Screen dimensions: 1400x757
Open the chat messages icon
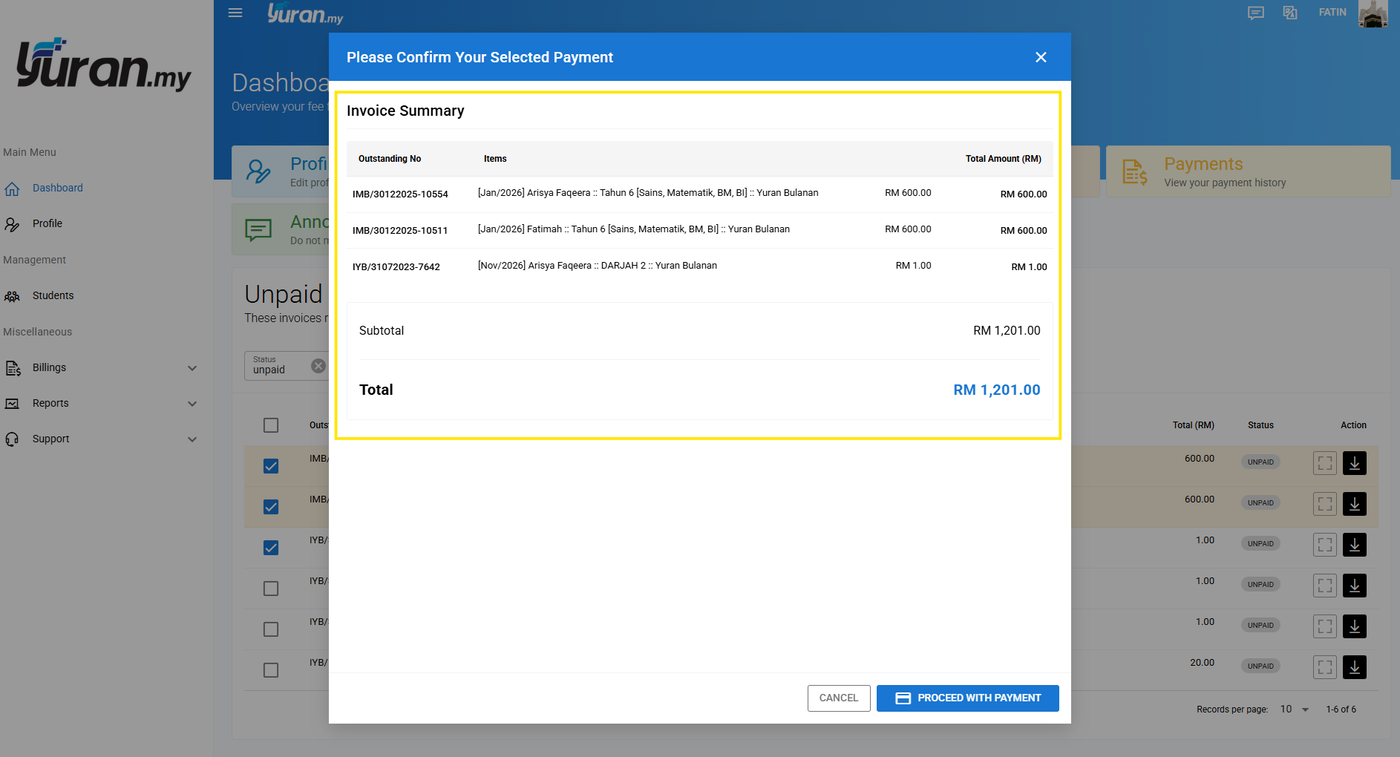point(1256,13)
